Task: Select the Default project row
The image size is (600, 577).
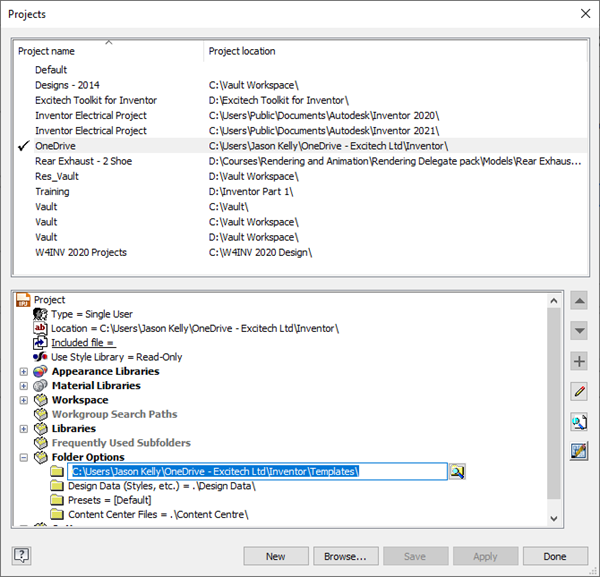Action: point(300,70)
